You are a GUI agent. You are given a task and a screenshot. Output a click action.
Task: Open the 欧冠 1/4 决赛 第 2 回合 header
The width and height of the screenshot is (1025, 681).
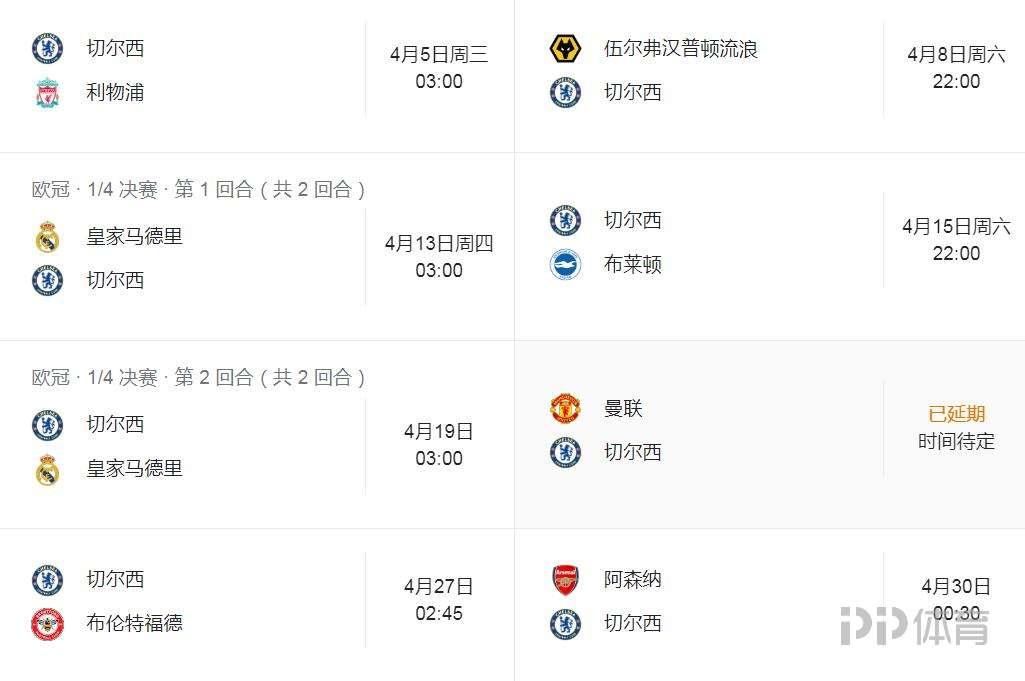198,378
